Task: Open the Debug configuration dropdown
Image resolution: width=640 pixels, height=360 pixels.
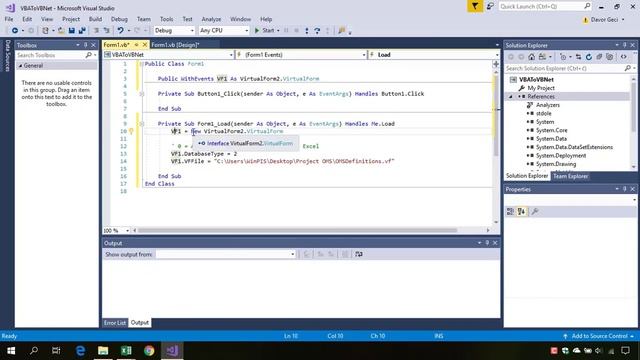Action: tap(174, 31)
